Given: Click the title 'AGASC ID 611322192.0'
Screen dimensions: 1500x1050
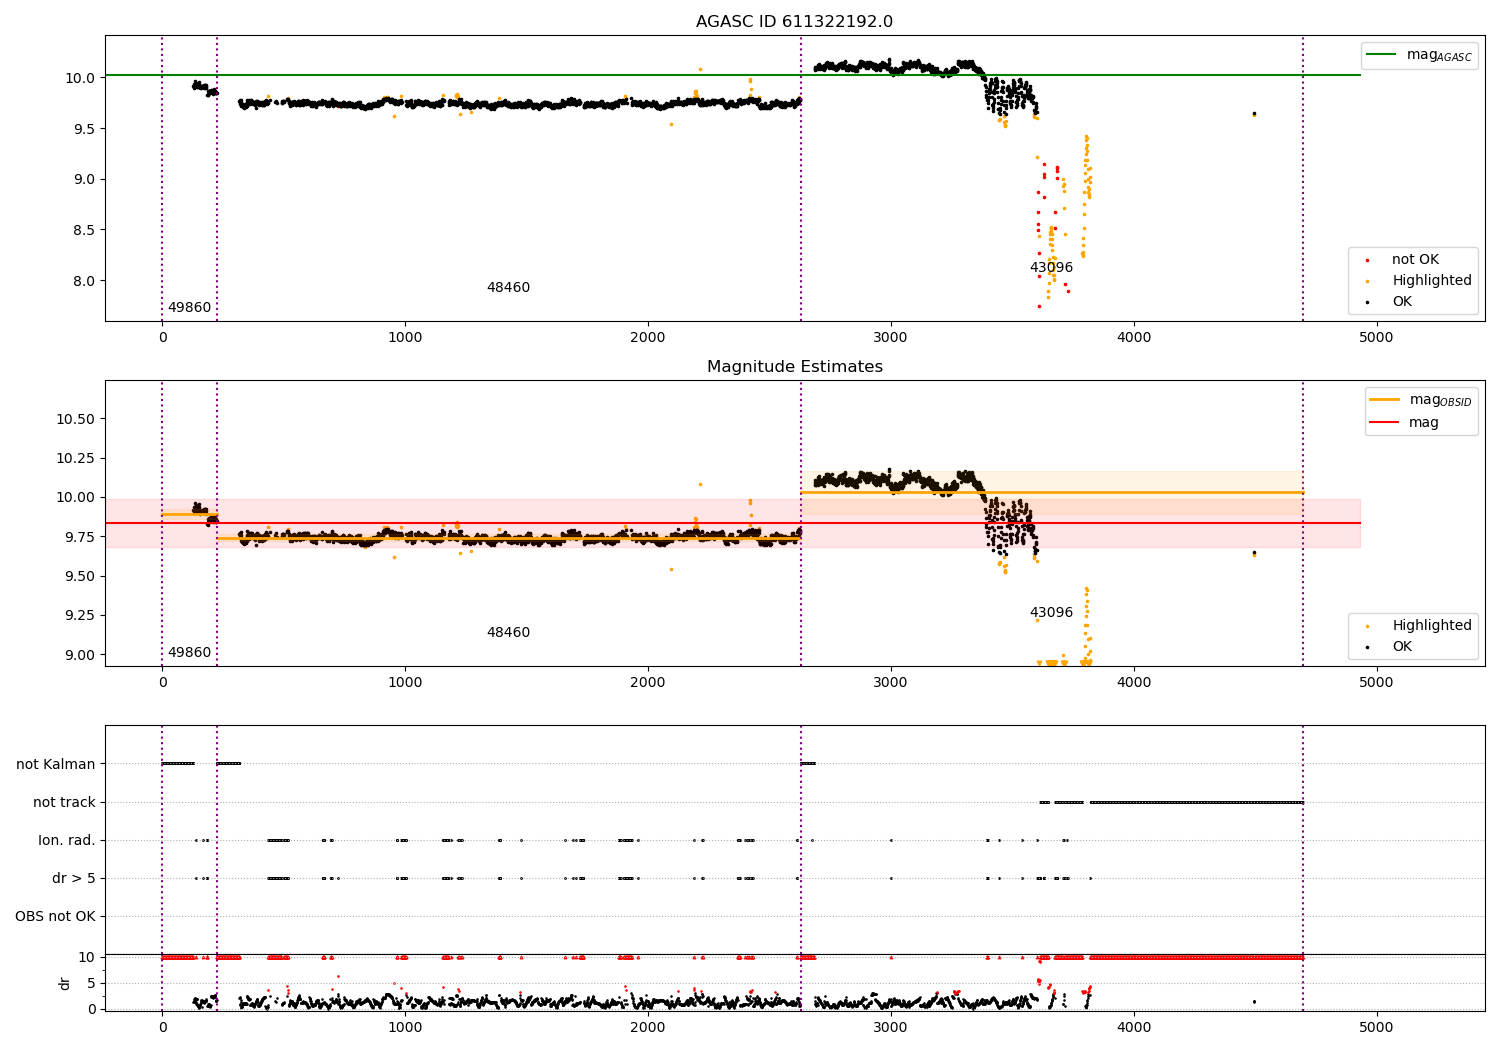Looking at the screenshot, I should click(x=794, y=22).
